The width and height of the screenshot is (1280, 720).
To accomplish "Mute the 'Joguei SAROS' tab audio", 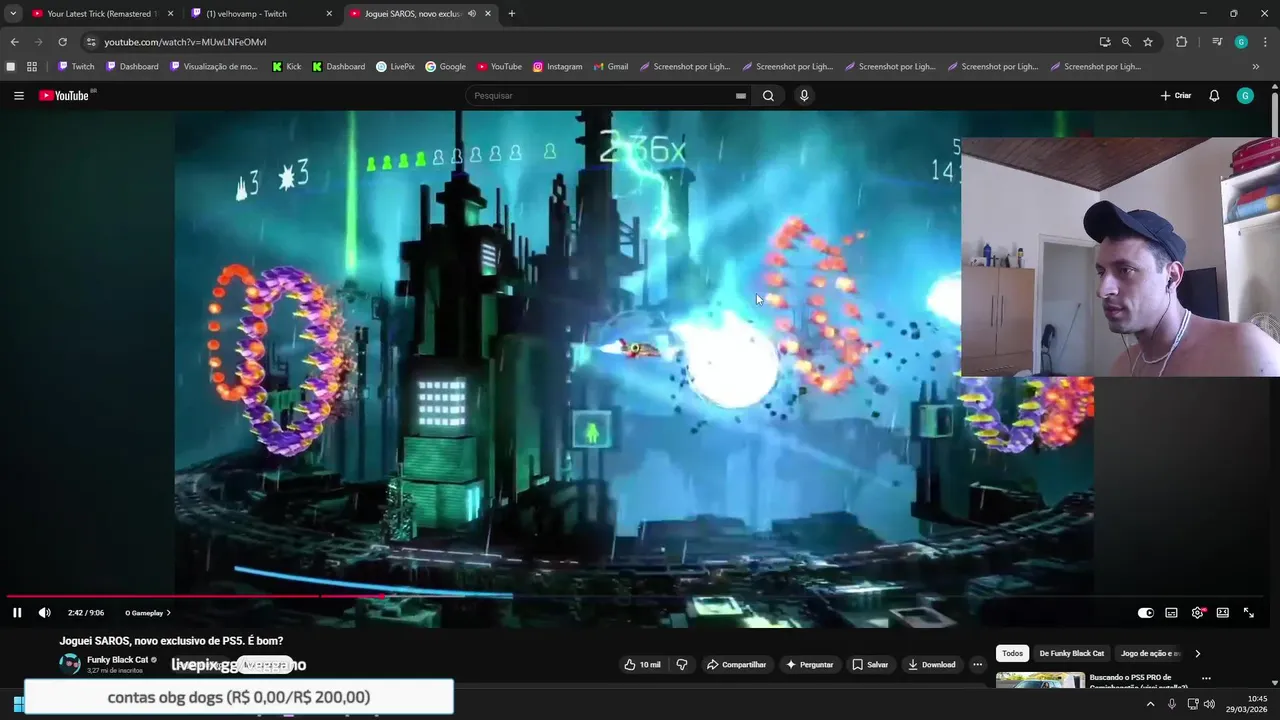I will point(472,14).
